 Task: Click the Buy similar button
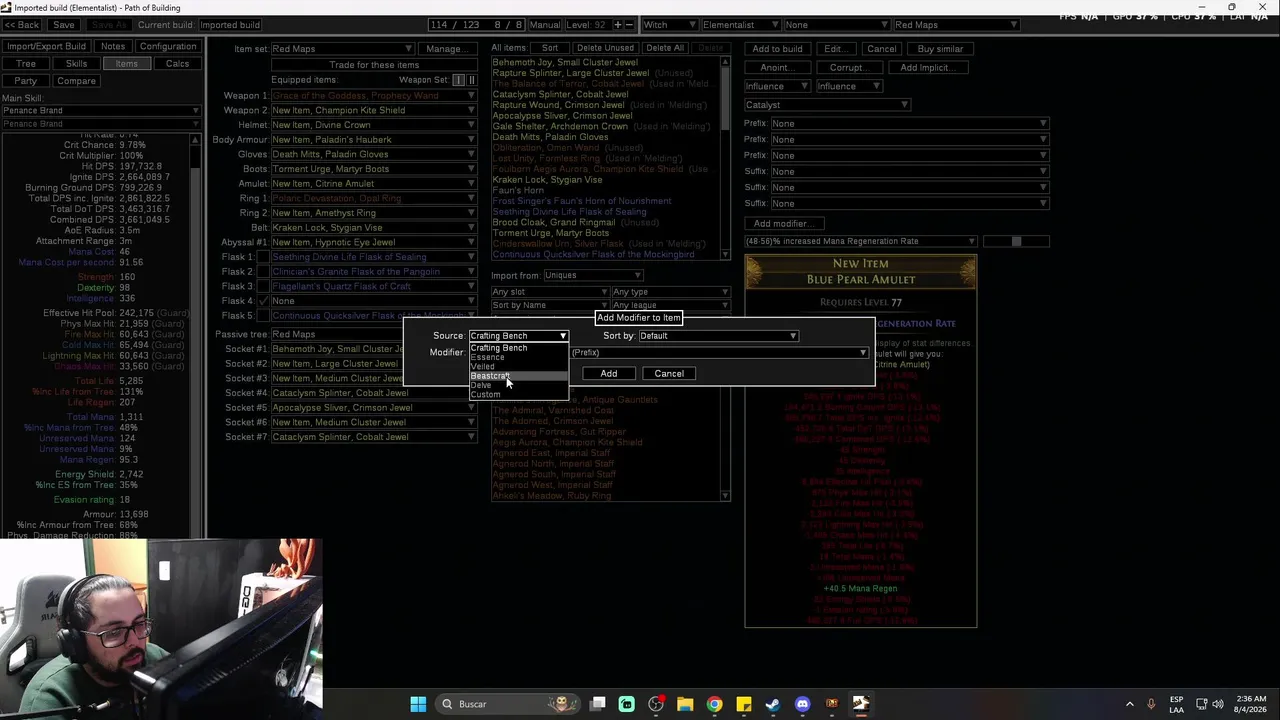[940, 49]
